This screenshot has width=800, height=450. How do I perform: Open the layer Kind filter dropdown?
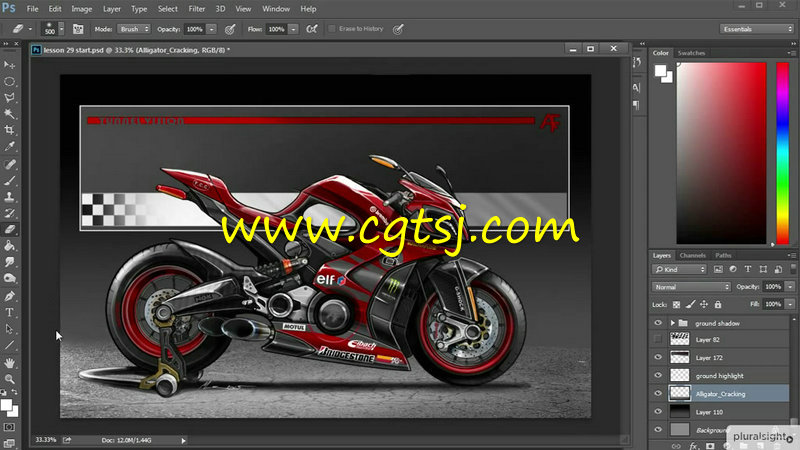679,269
